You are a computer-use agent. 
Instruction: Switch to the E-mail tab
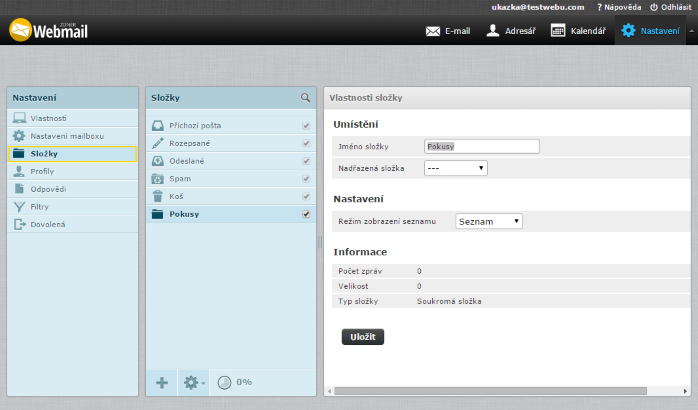pyautogui.click(x=448, y=31)
